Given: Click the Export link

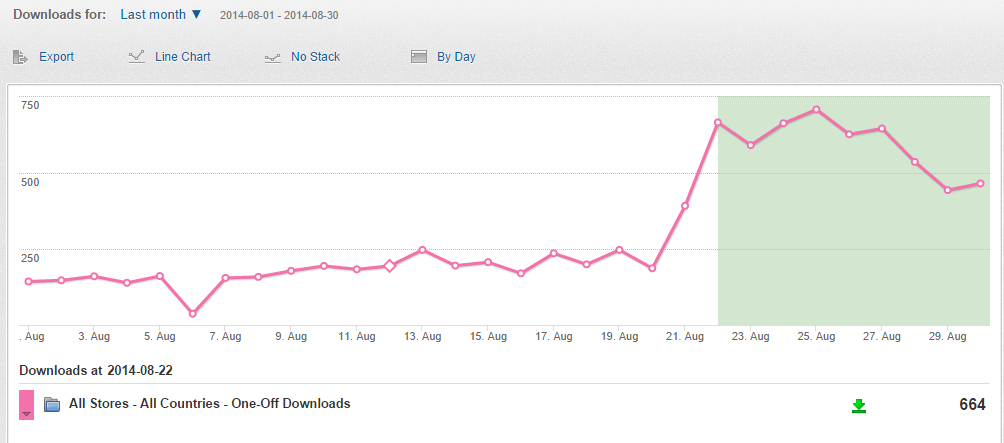Looking at the screenshot, I should [56, 57].
